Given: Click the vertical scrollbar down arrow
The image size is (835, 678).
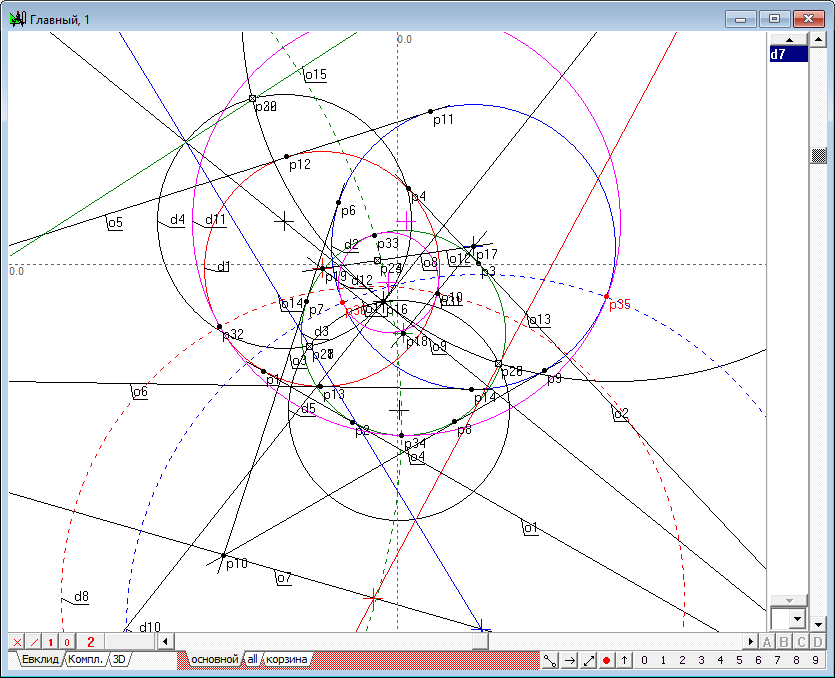Looking at the screenshot, I should click(818, 623).
